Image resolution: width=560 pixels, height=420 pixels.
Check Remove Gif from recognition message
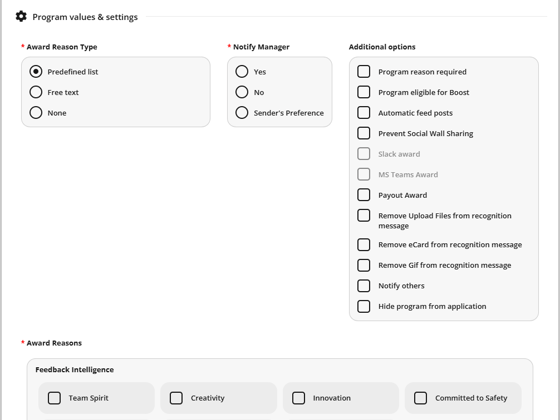pos(364,265)
